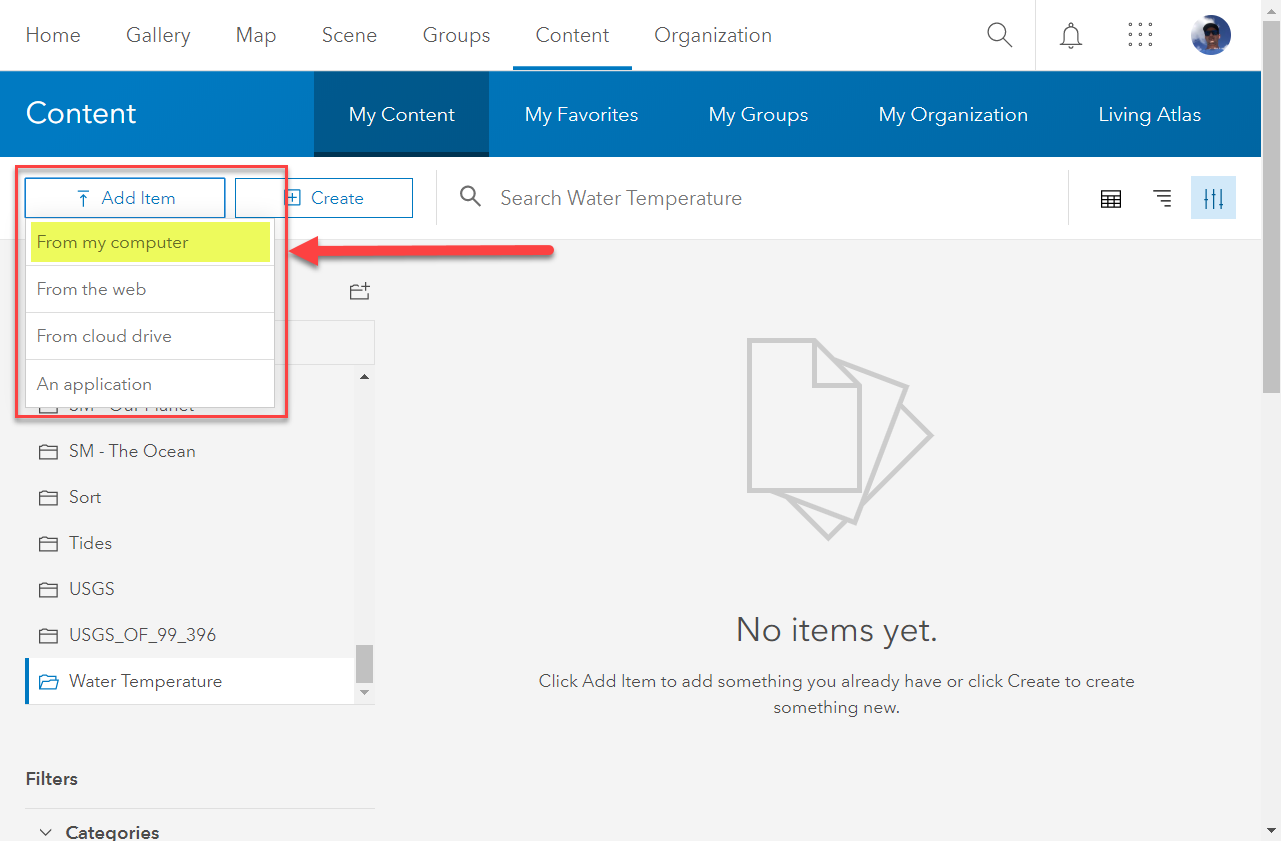Switch to the Living Atlas tab
Screen dimensions: 1281x841
1150,114
